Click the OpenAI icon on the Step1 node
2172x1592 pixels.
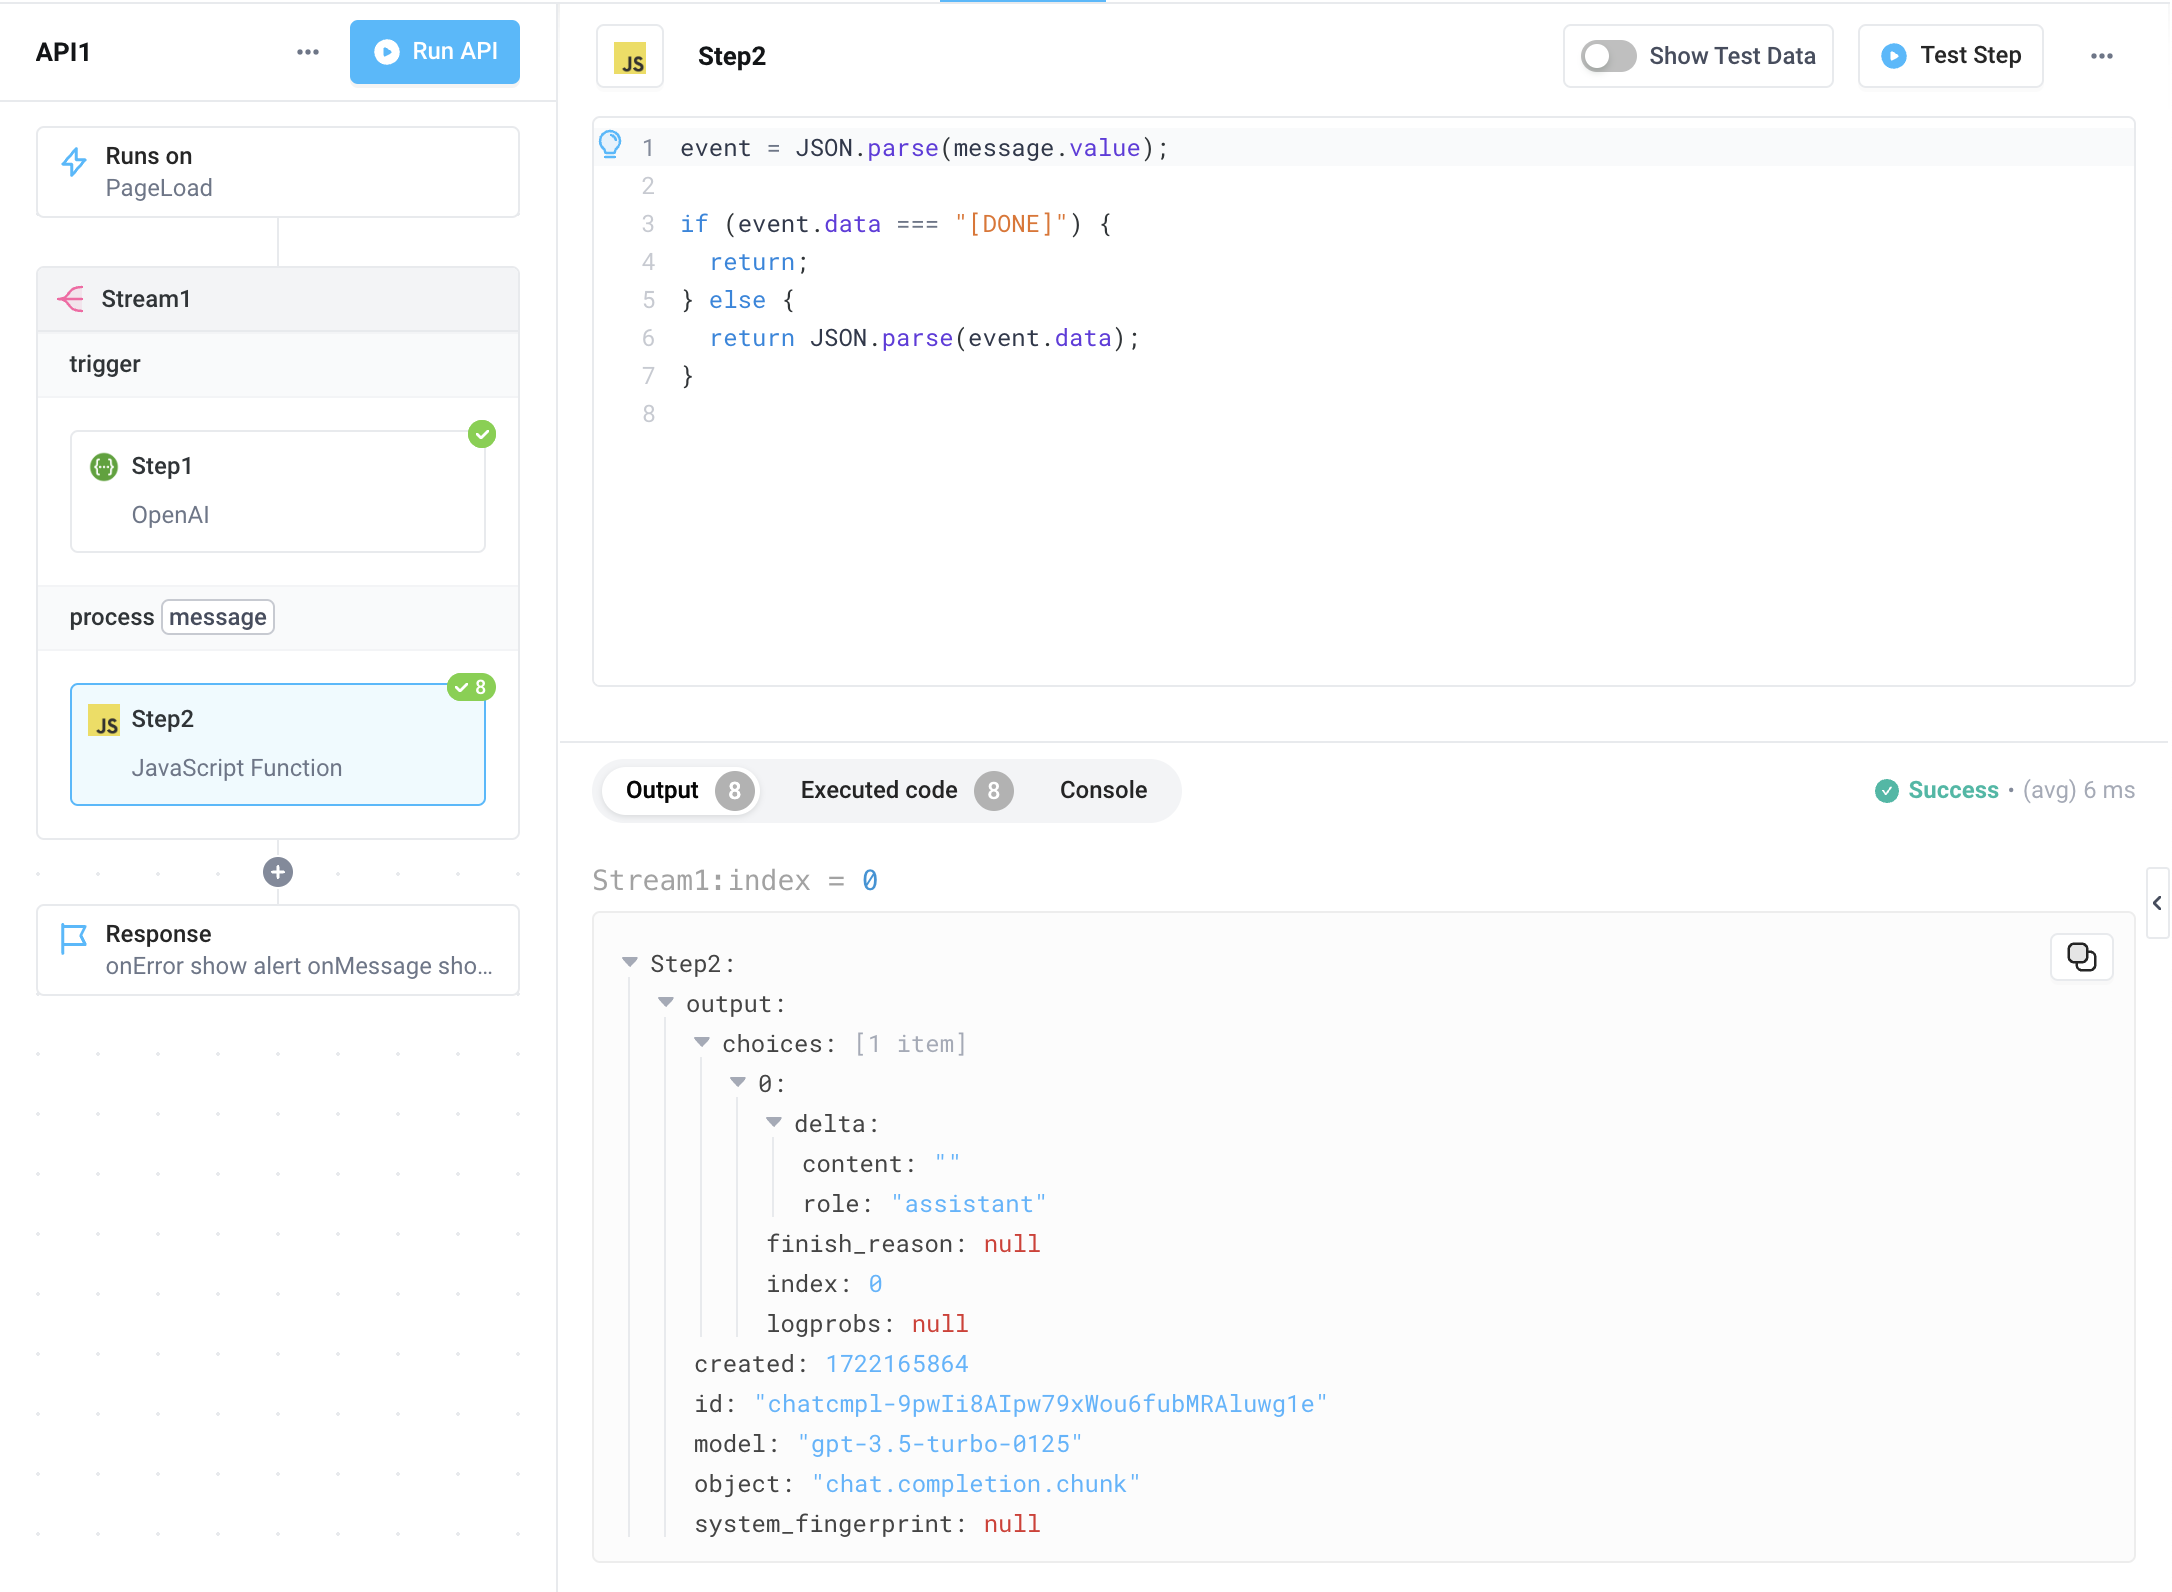coord(103,466)
